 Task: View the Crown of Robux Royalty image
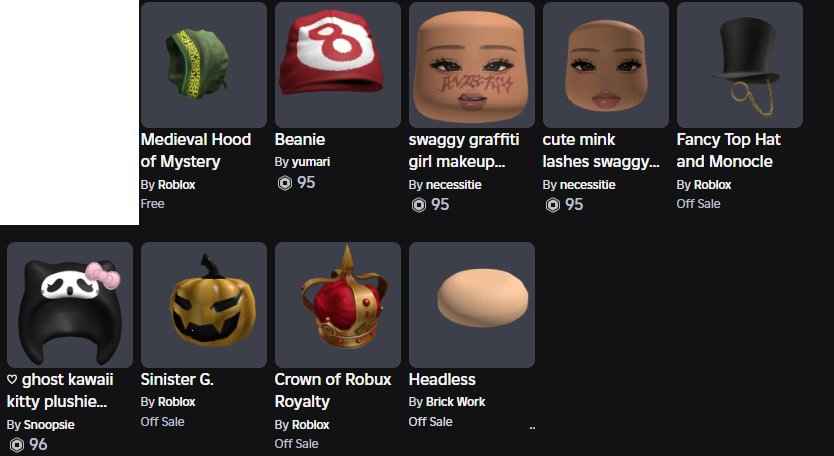[338, 305]
